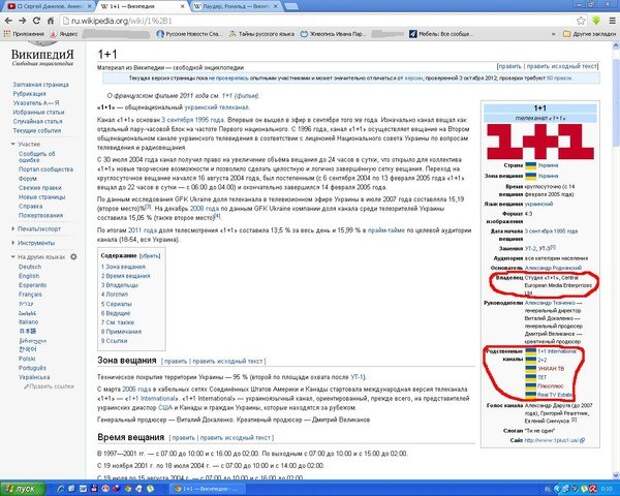The width and height of the screenshot is (620, 496).
Task: Open the Deutsch language version
Action: pos(30,267)
